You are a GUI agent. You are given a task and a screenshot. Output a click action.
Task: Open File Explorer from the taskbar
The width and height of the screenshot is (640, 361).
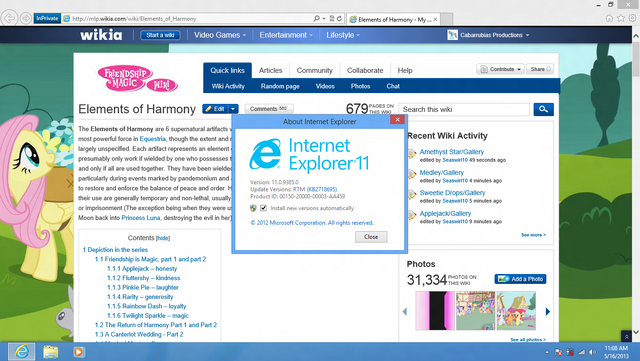click(51, 352)
